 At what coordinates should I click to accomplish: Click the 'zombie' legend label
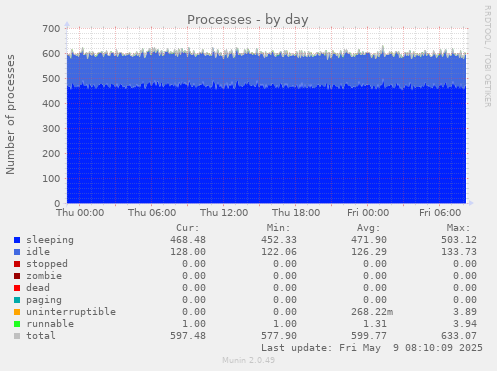point(44,276)
